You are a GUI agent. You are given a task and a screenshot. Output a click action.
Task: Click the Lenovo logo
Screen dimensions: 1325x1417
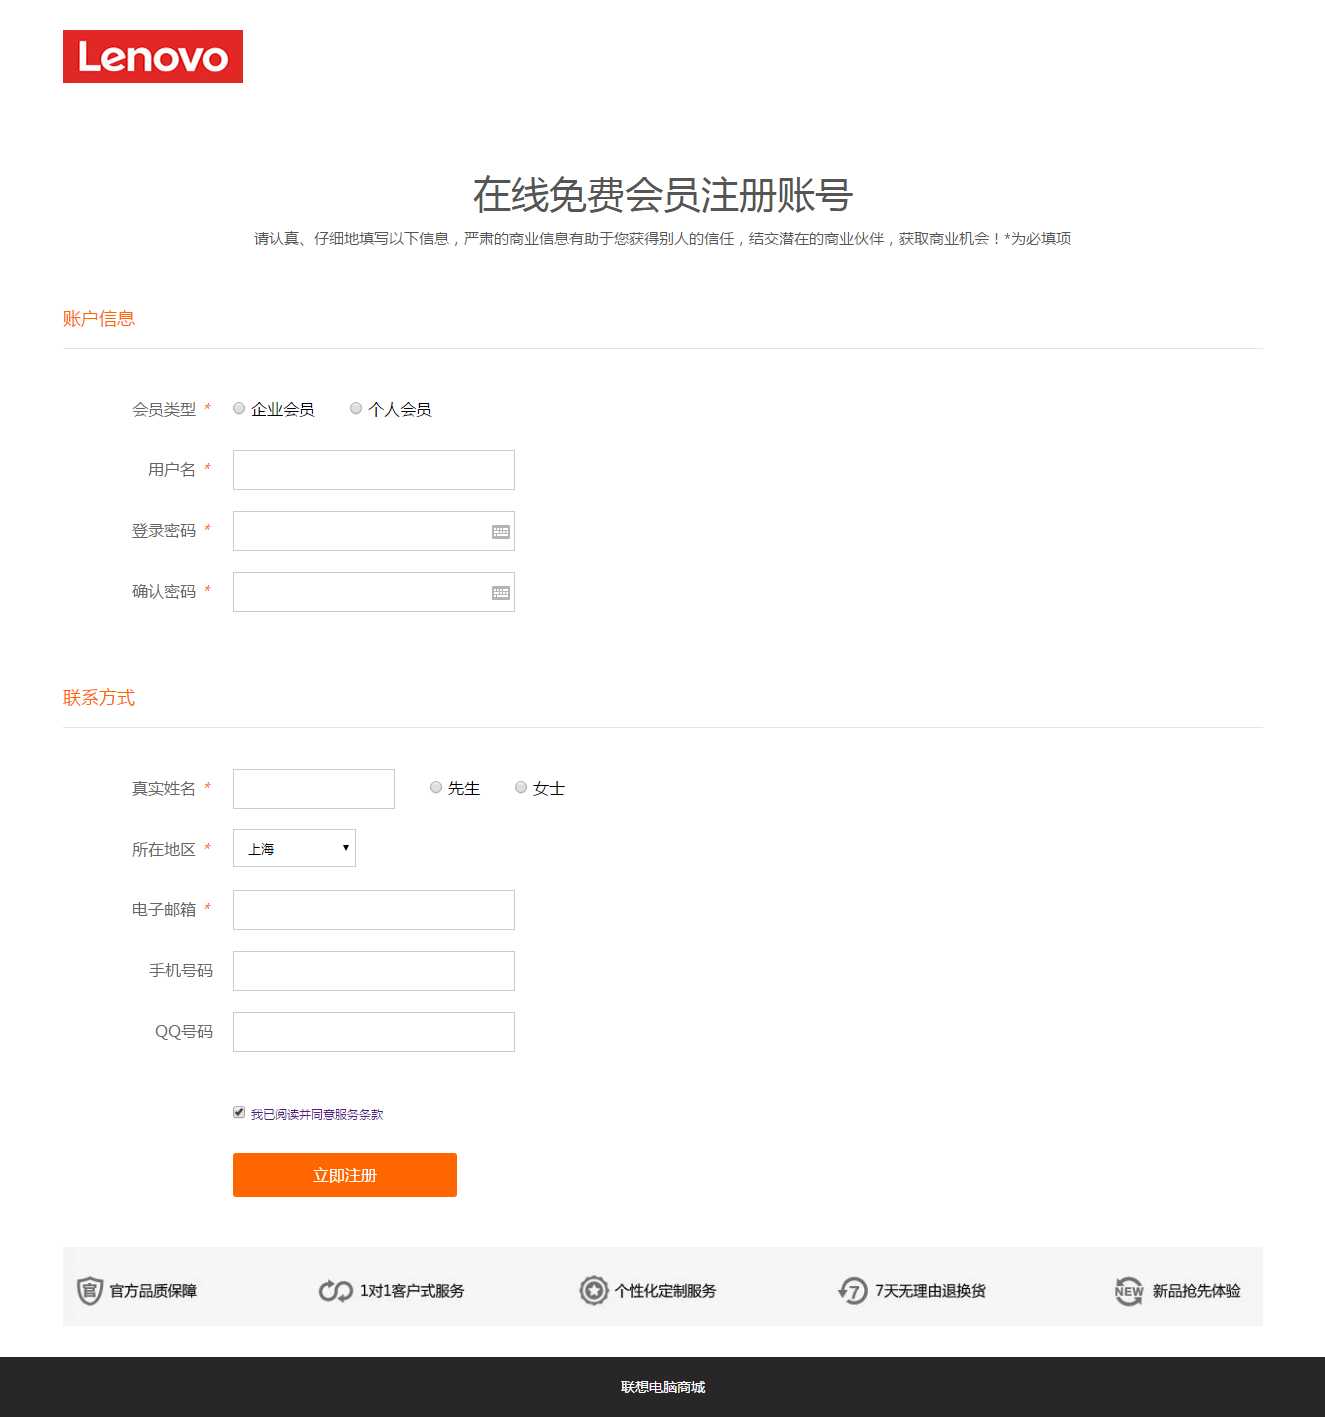[x=153, y=56]
